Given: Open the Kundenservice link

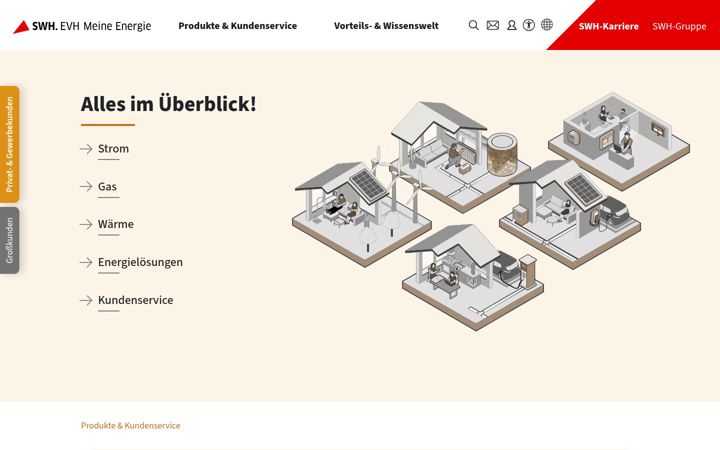Looking at the screenshot, I should (135, 300).
